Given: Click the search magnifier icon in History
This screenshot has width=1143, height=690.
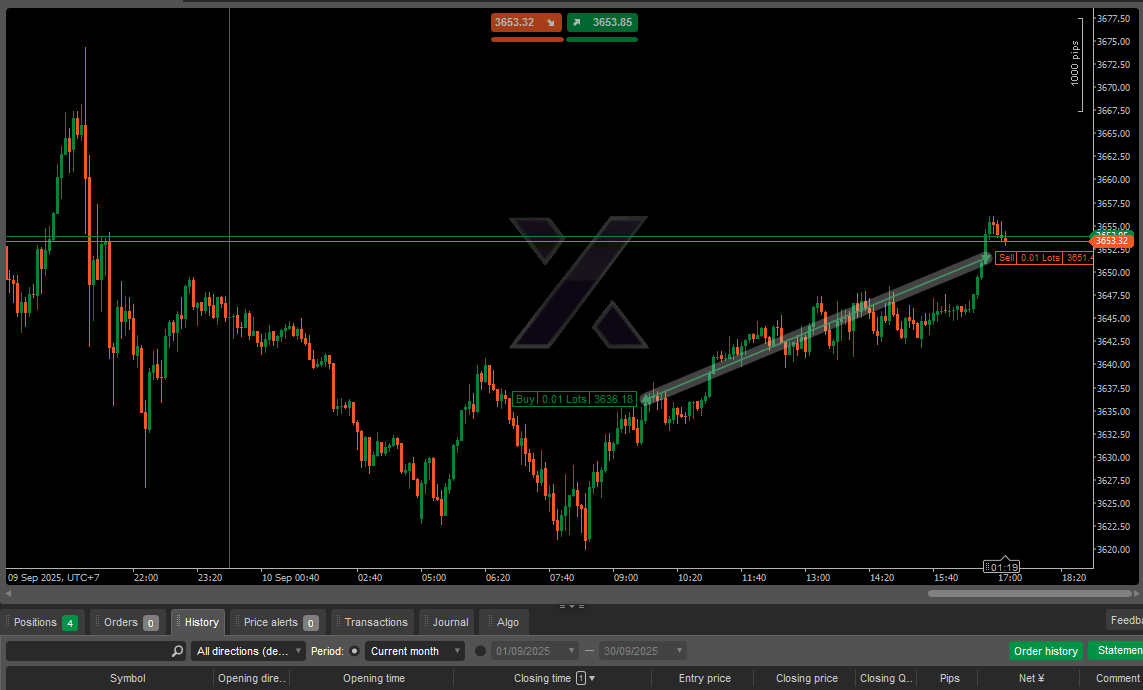Looking at the screenshot, I should 177,651.
